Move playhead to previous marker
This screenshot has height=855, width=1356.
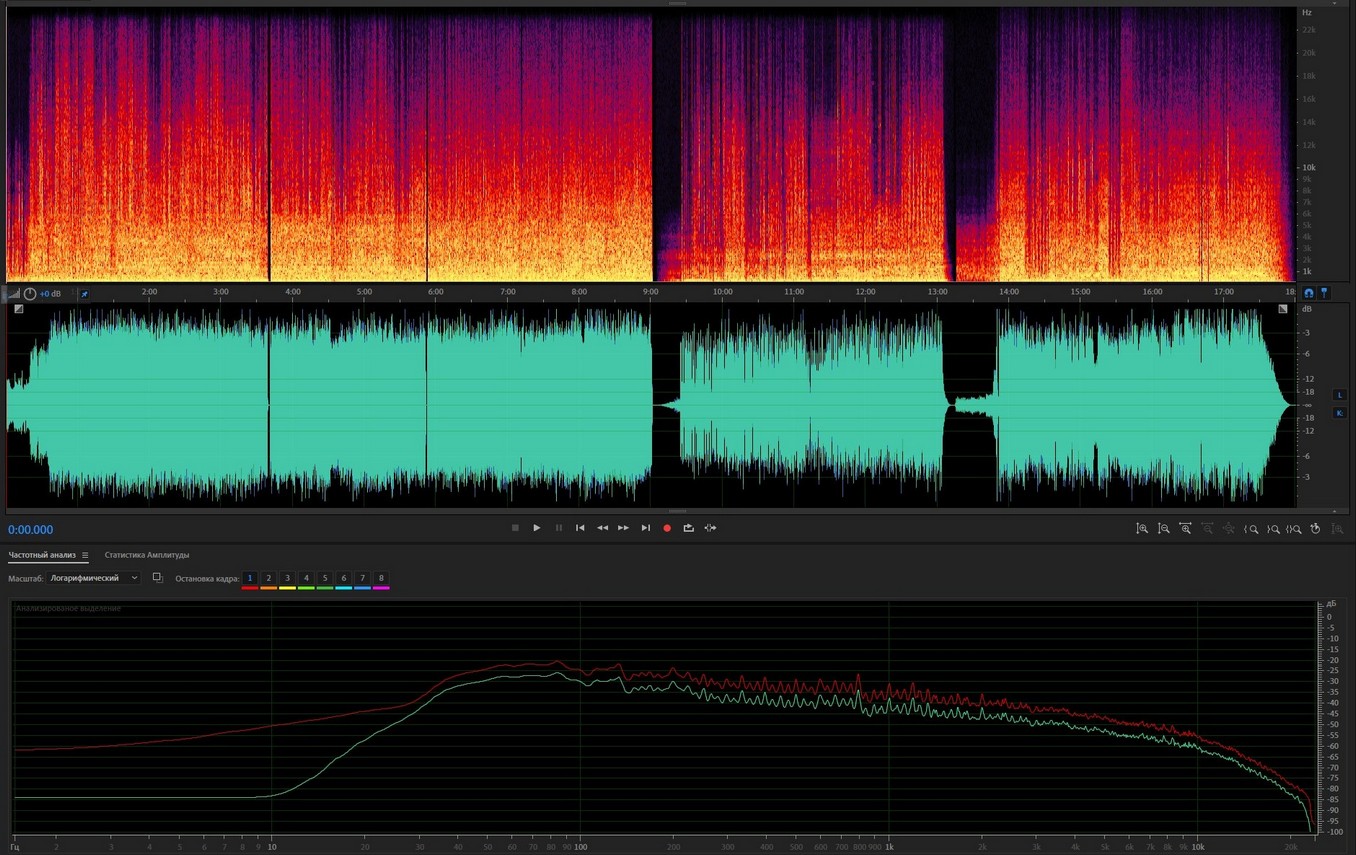(x=580, y=528)
